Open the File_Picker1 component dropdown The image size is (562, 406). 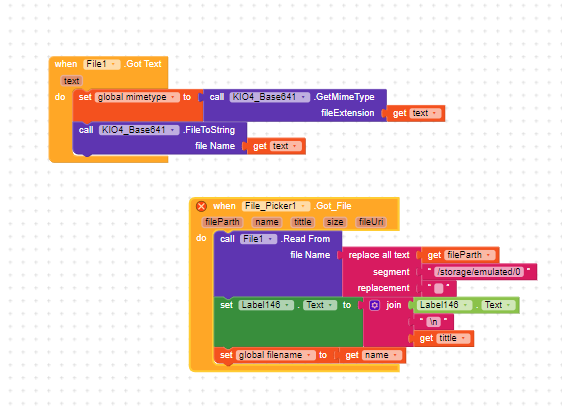tap(276, 206)
